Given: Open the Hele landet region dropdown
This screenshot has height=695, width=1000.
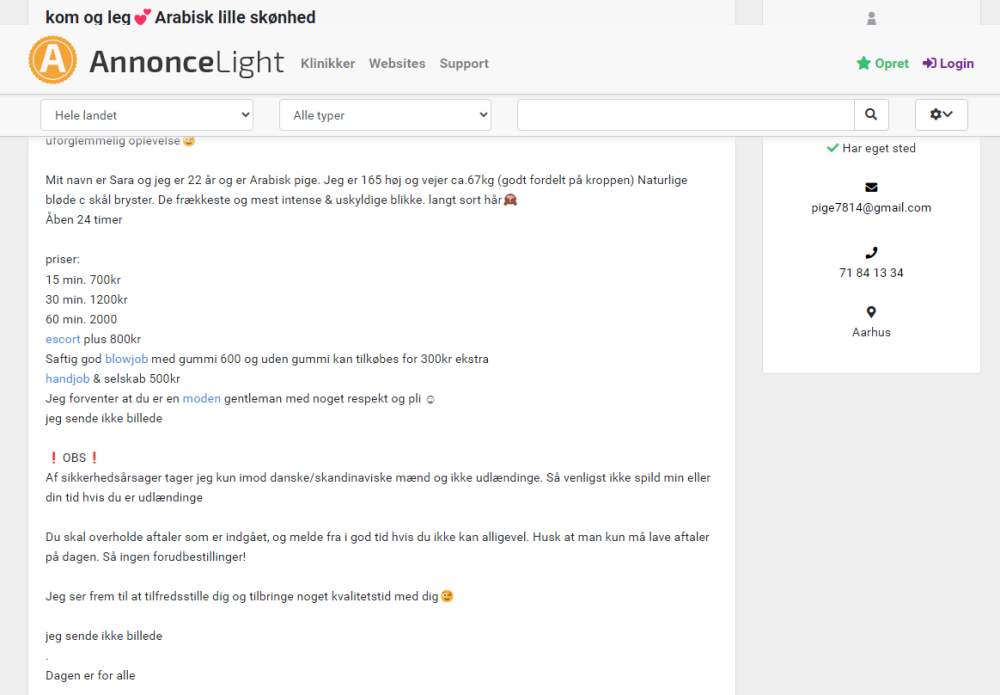Looking at the screenshot, I should point(147,115).
